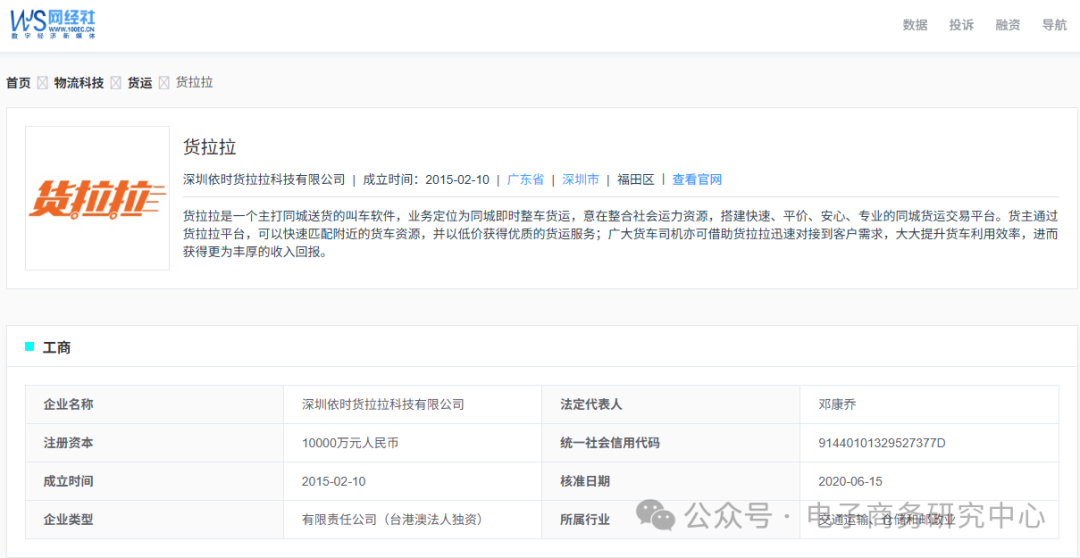1080x558 pixels.
Task: Go to 首页 breadcrumb
Action: click(x=19, y=83)
